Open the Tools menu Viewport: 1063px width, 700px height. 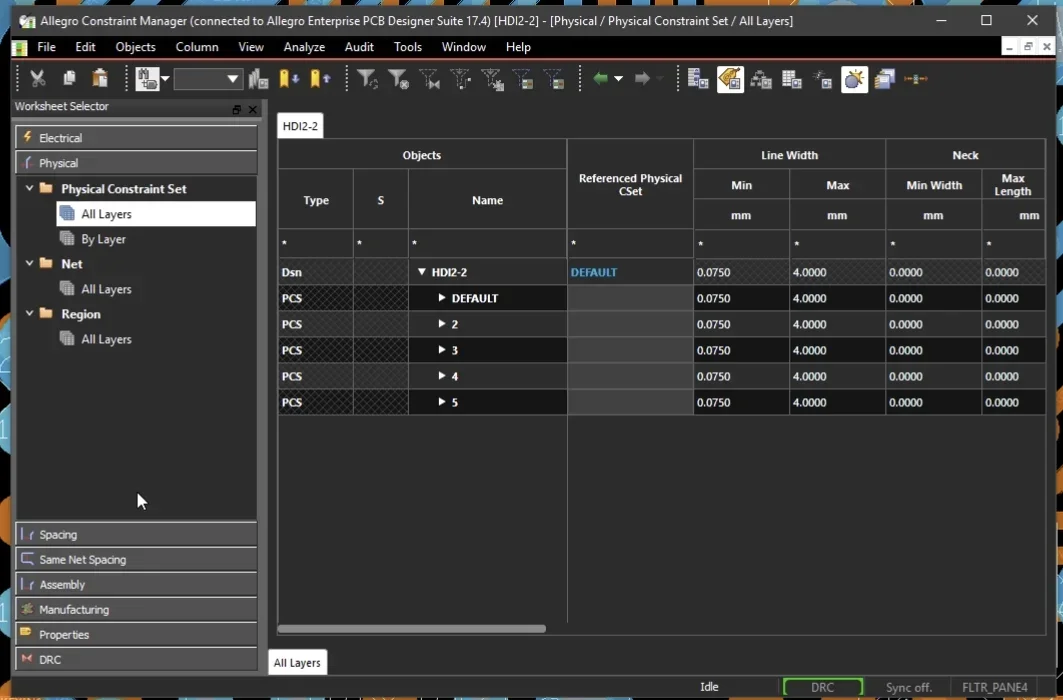(x=407, y=47)
